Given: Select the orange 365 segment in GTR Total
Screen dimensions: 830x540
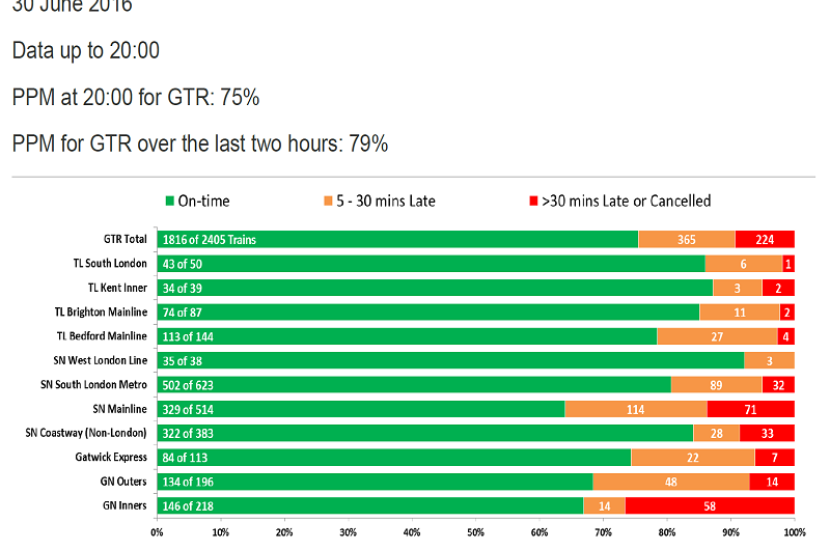Looking at the screenshot, I should click(x=686, y=239).
